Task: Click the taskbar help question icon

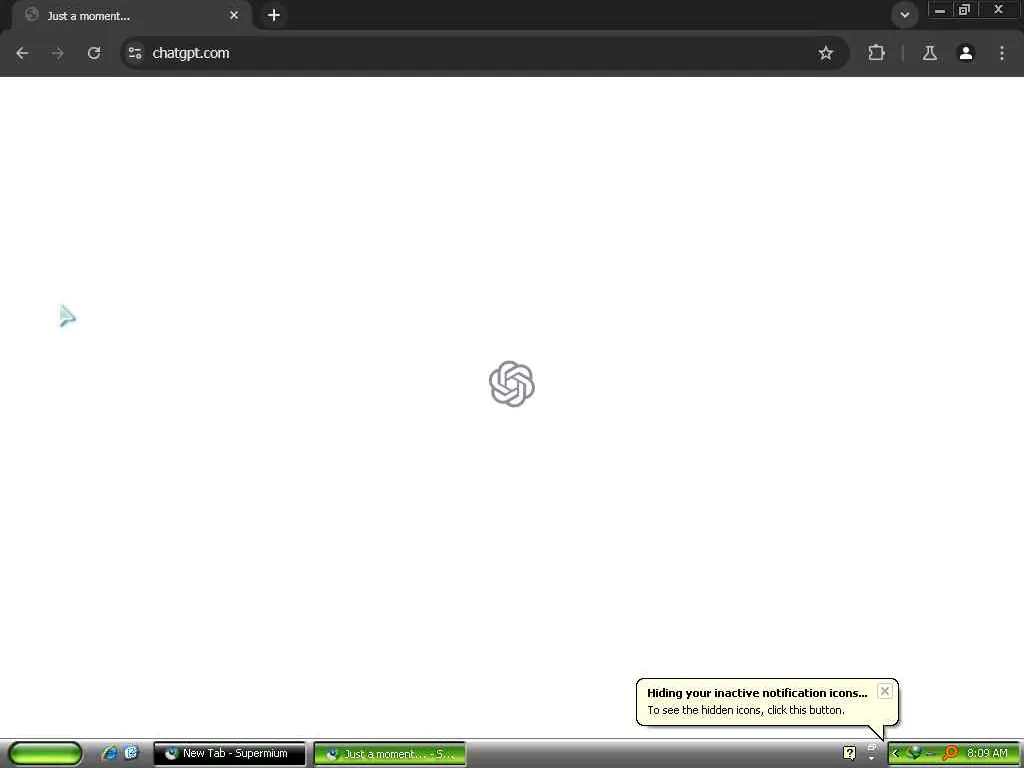Action: coord(849,753)
